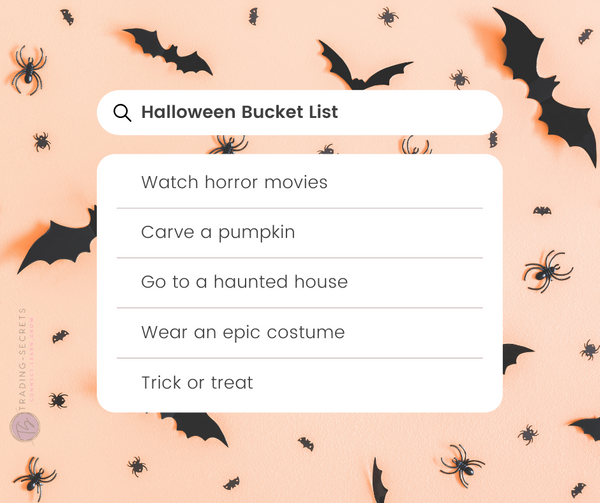The width and height of the screenshot is (600, 503).
Task: Click the spider legs above the list's right corner
Action: pos(416,145)
